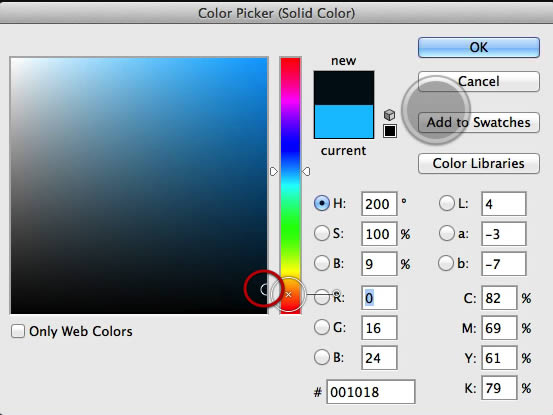Viewport: 553px width, 415px height.
Task: Click the a value field showing -3
Action: 504,234
